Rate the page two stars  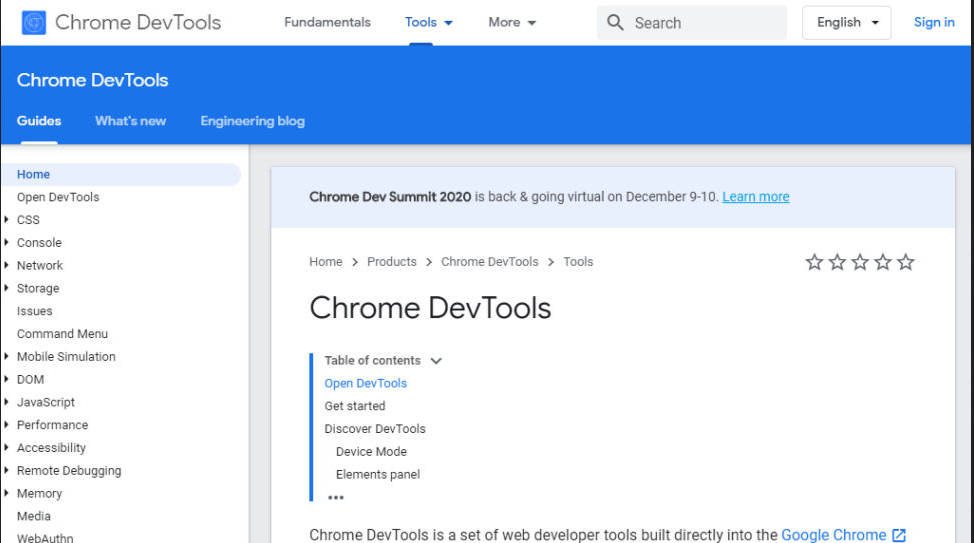click(x=837, y=262)
